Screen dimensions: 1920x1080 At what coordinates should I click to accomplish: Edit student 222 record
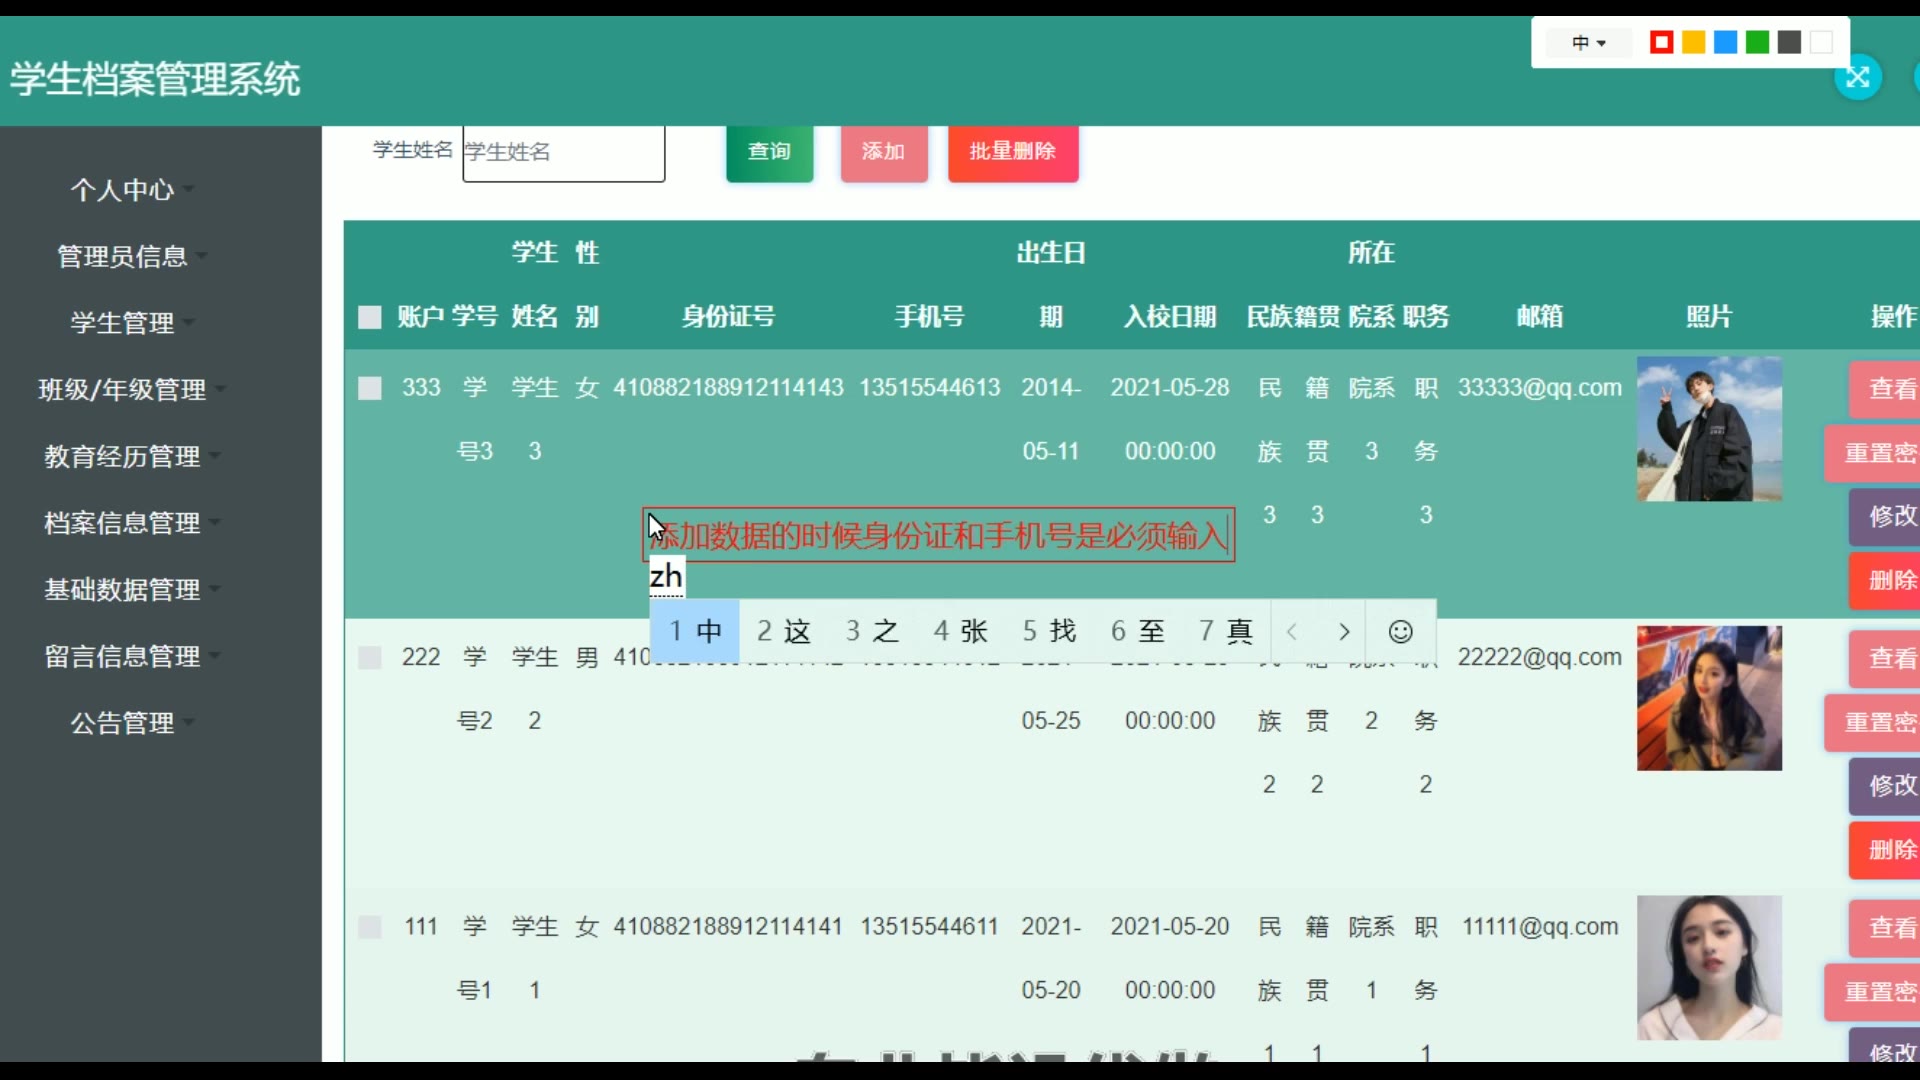tap(1886, 785)
